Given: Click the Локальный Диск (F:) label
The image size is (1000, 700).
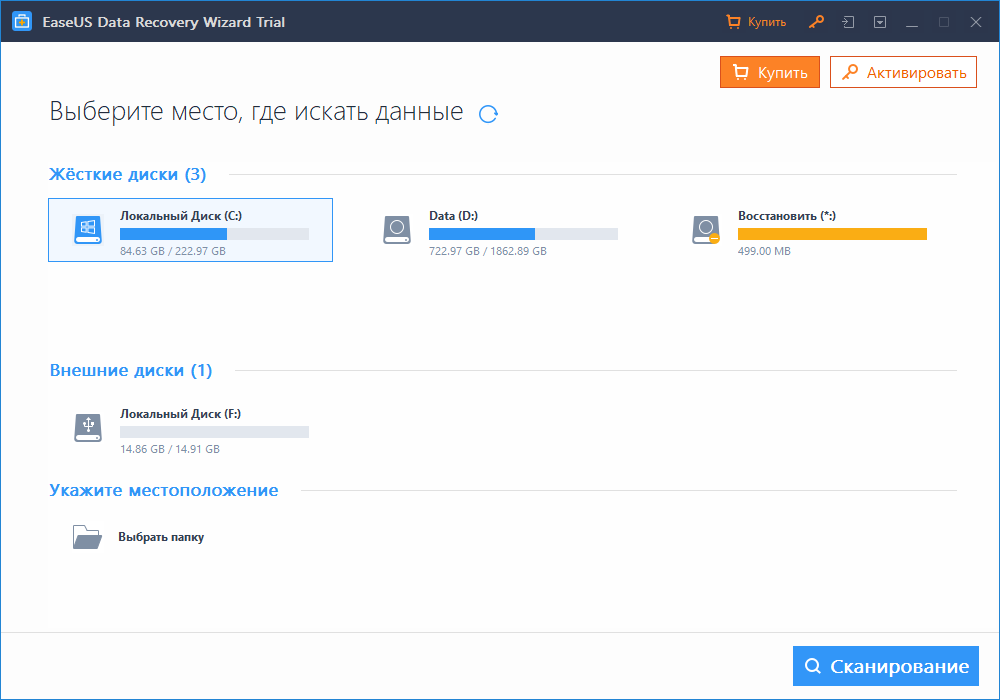Looking at the screenshot, I should (x=180, y=414).
